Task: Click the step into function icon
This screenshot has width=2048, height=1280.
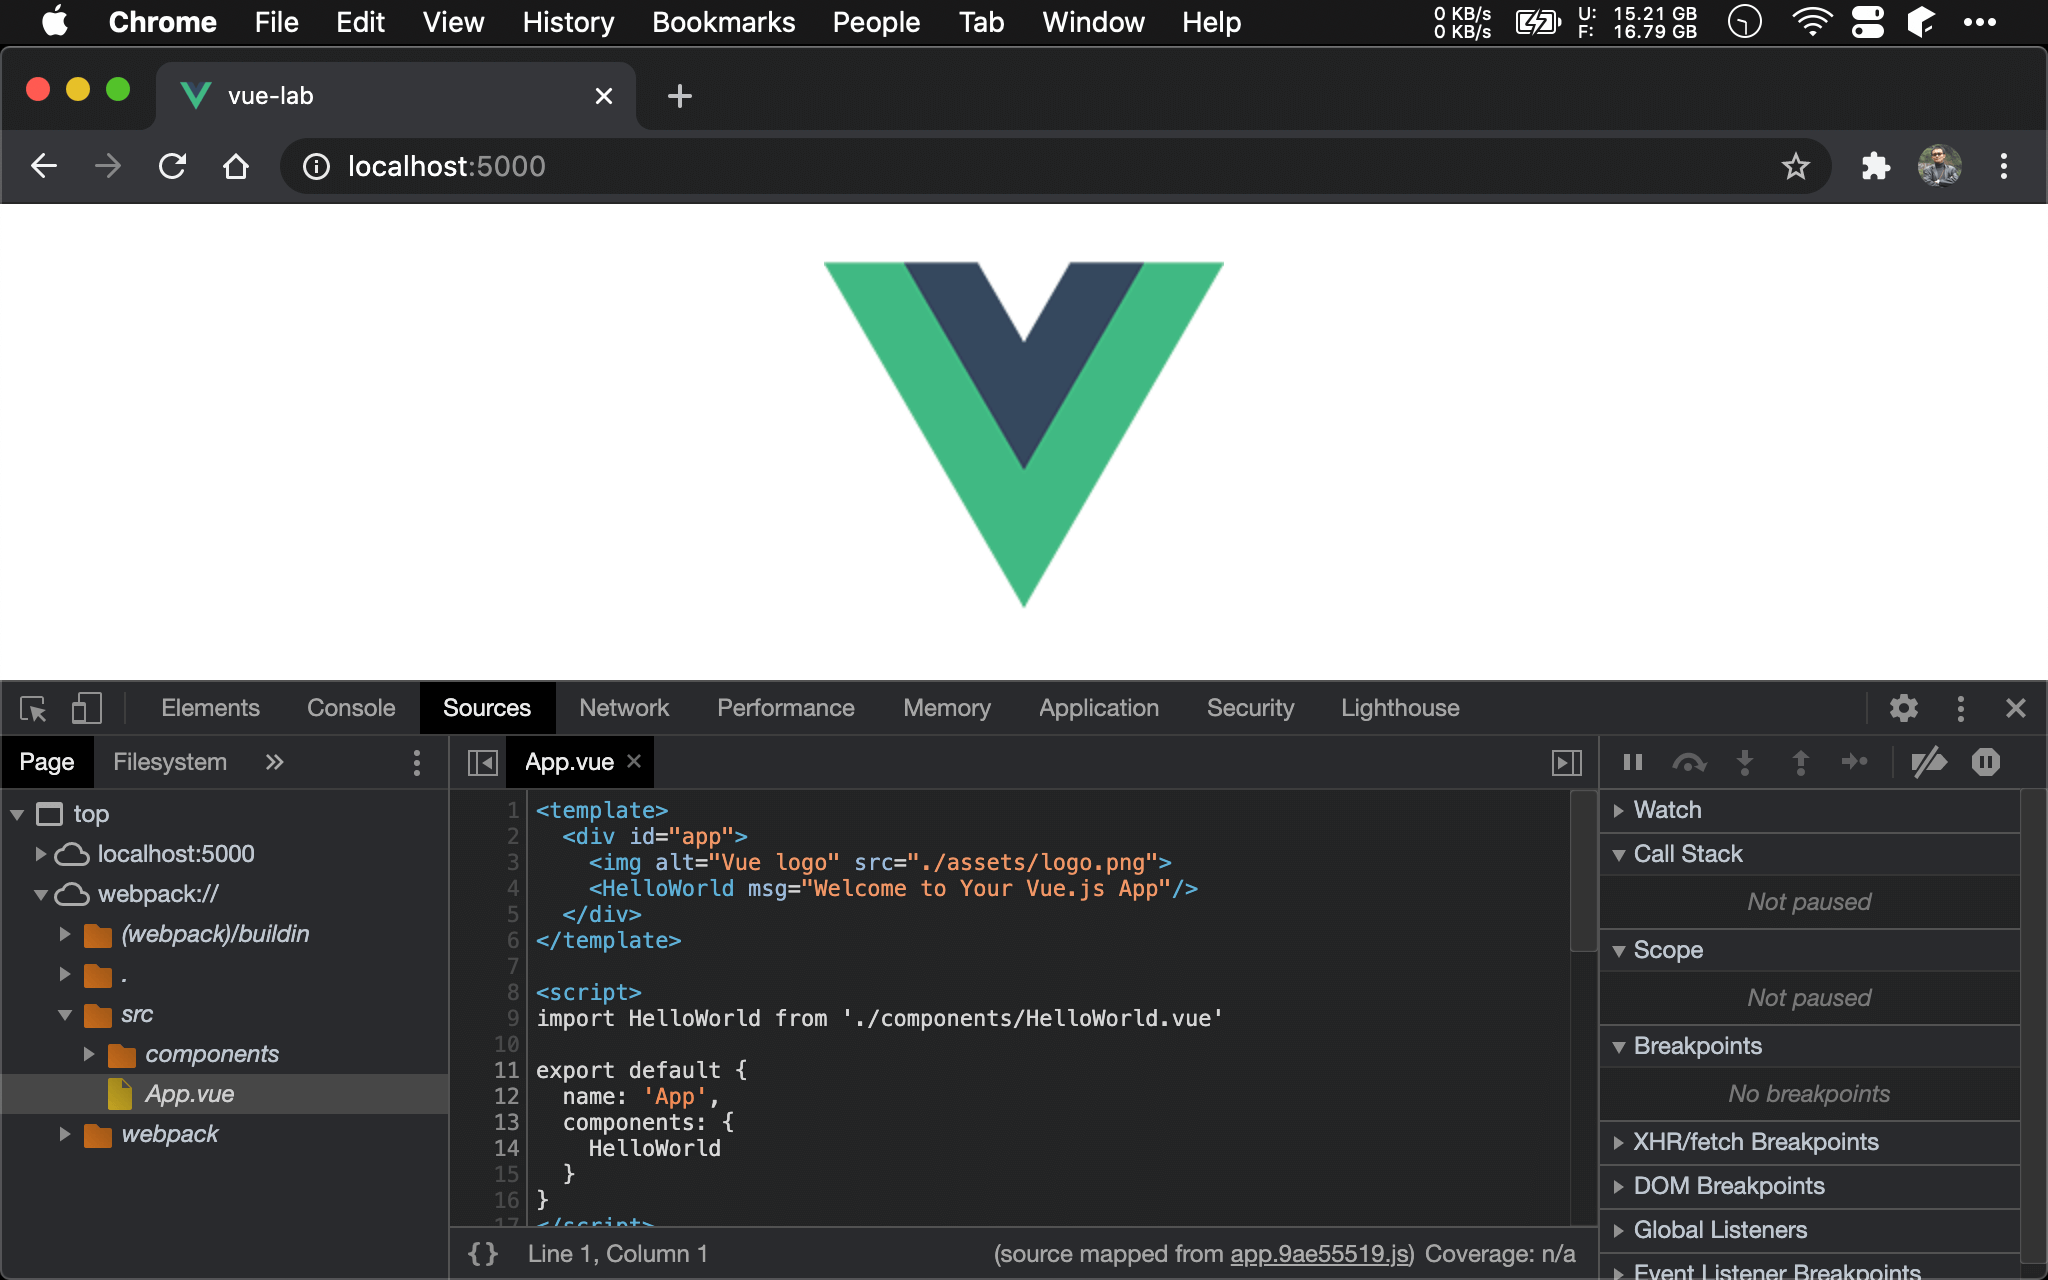Action: [x=1745, y=762]
